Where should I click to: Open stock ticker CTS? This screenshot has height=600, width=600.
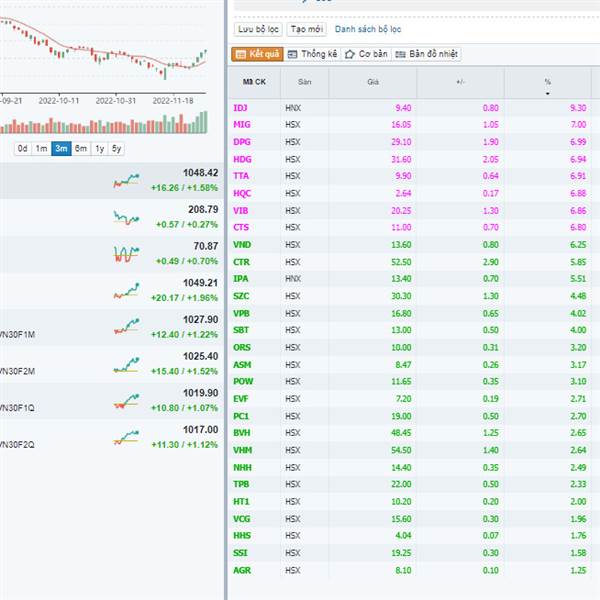click(241, 228)
